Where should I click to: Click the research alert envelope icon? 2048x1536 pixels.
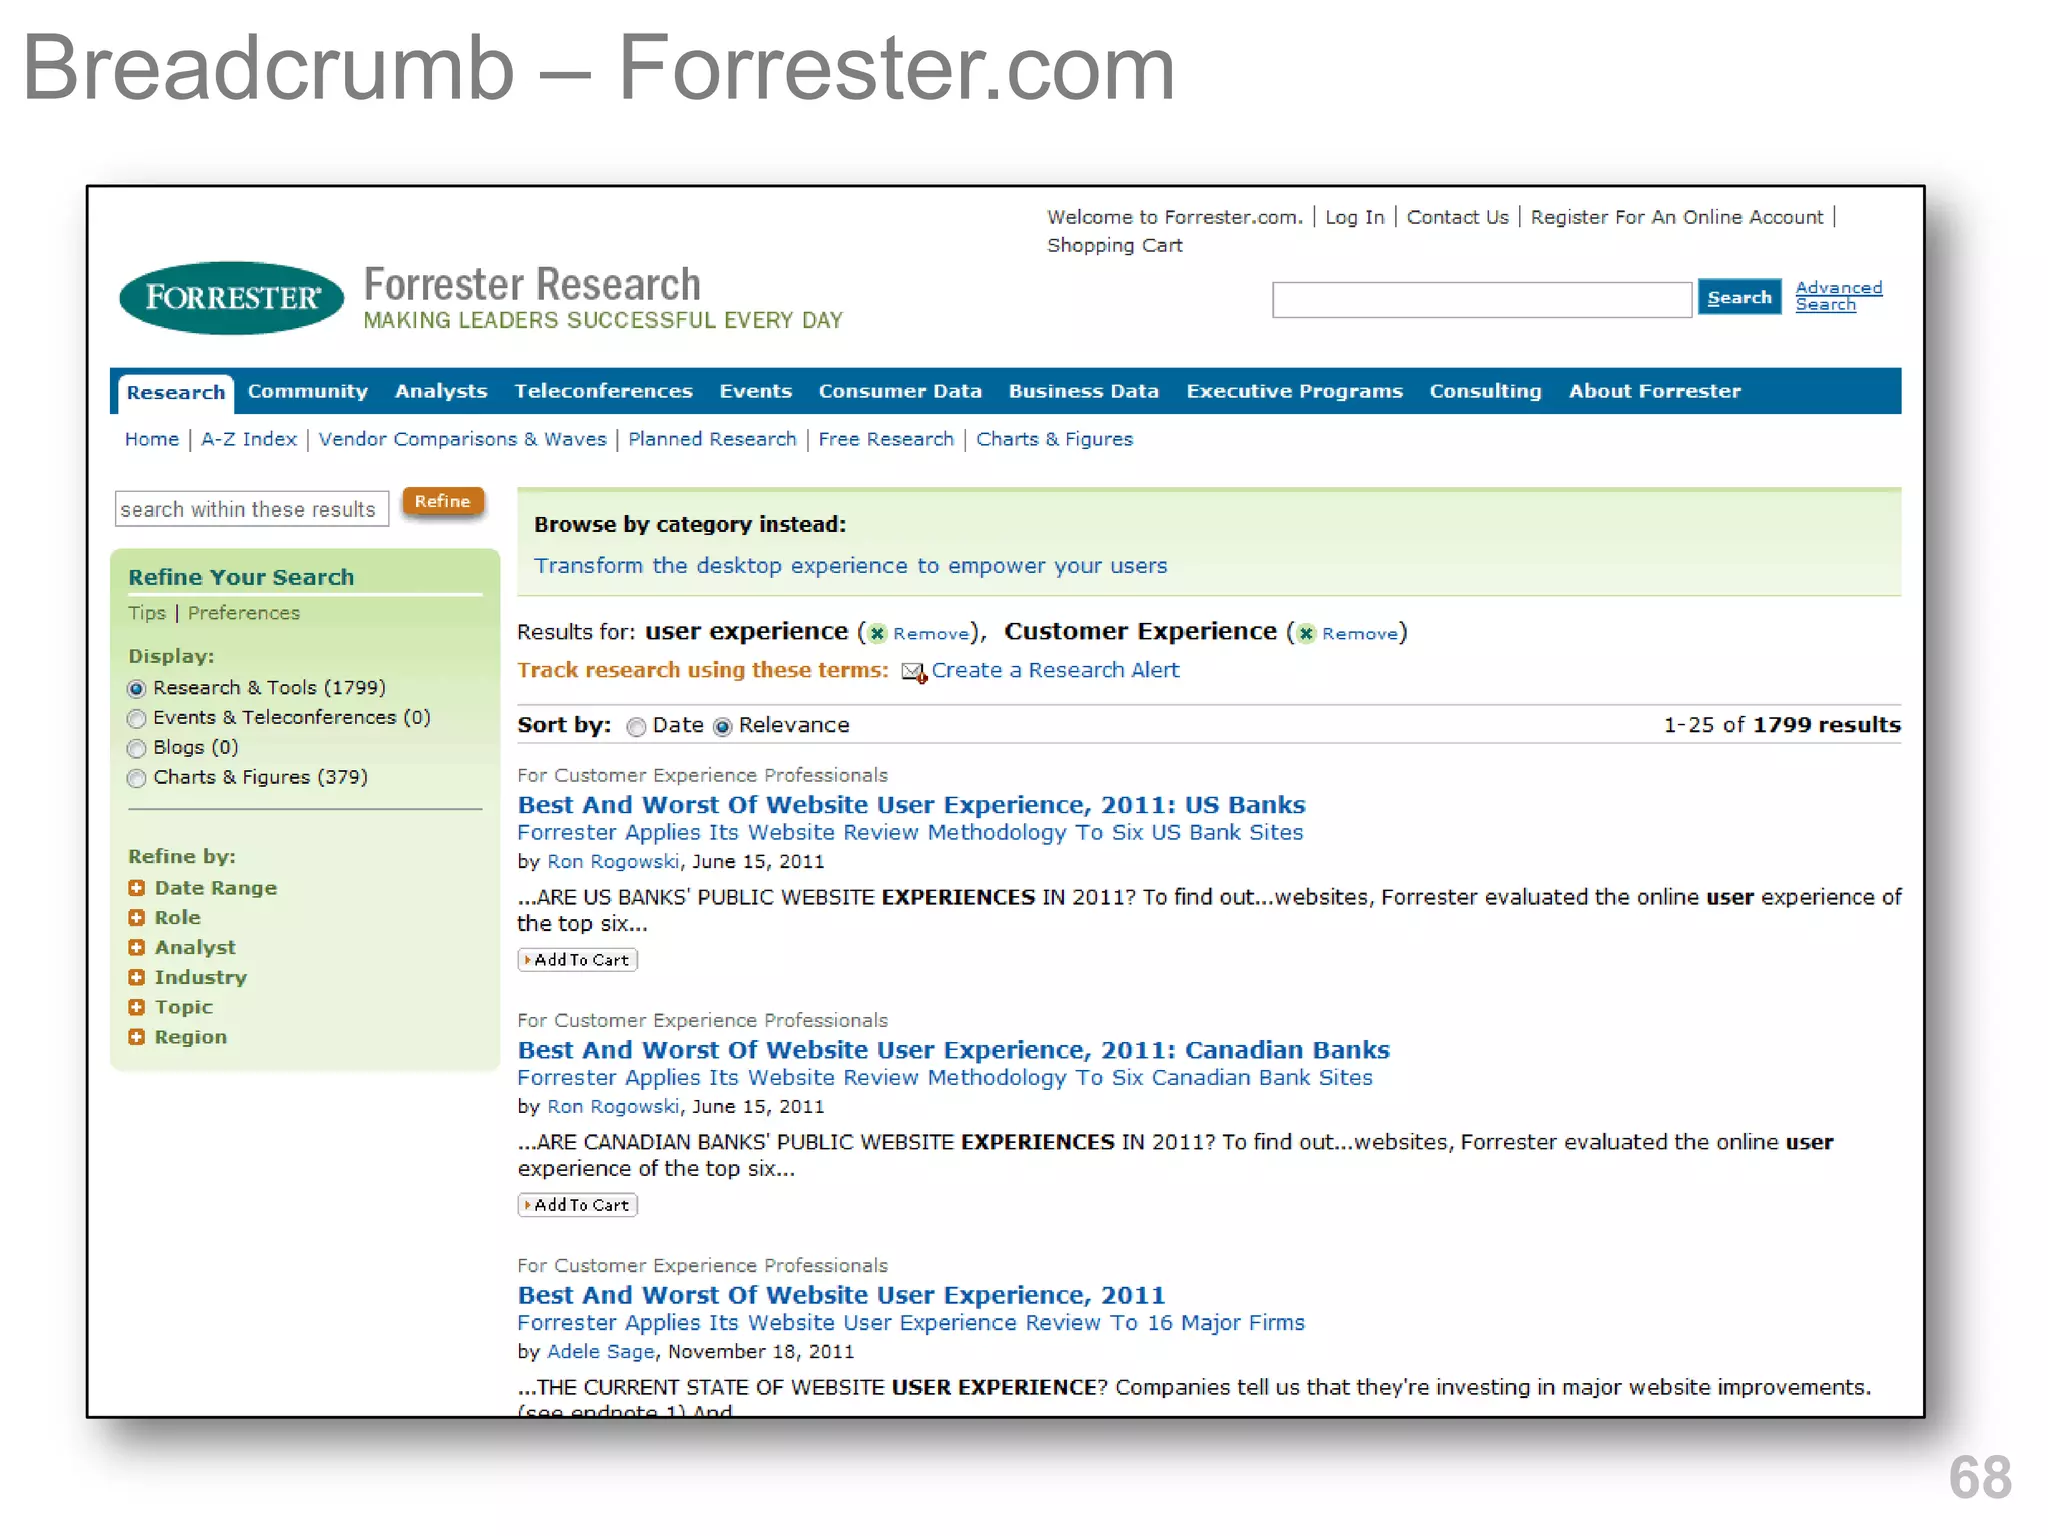tap(913, 672)
